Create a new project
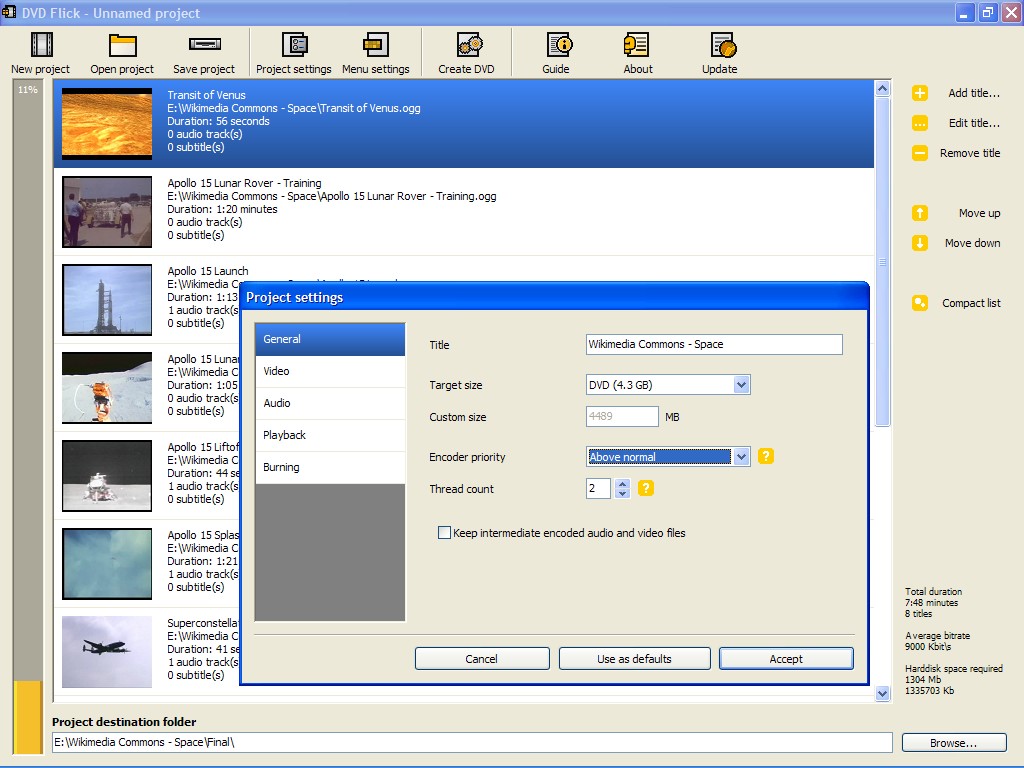The height and width of the screenshot is (768, 1024). coord(40,50)
